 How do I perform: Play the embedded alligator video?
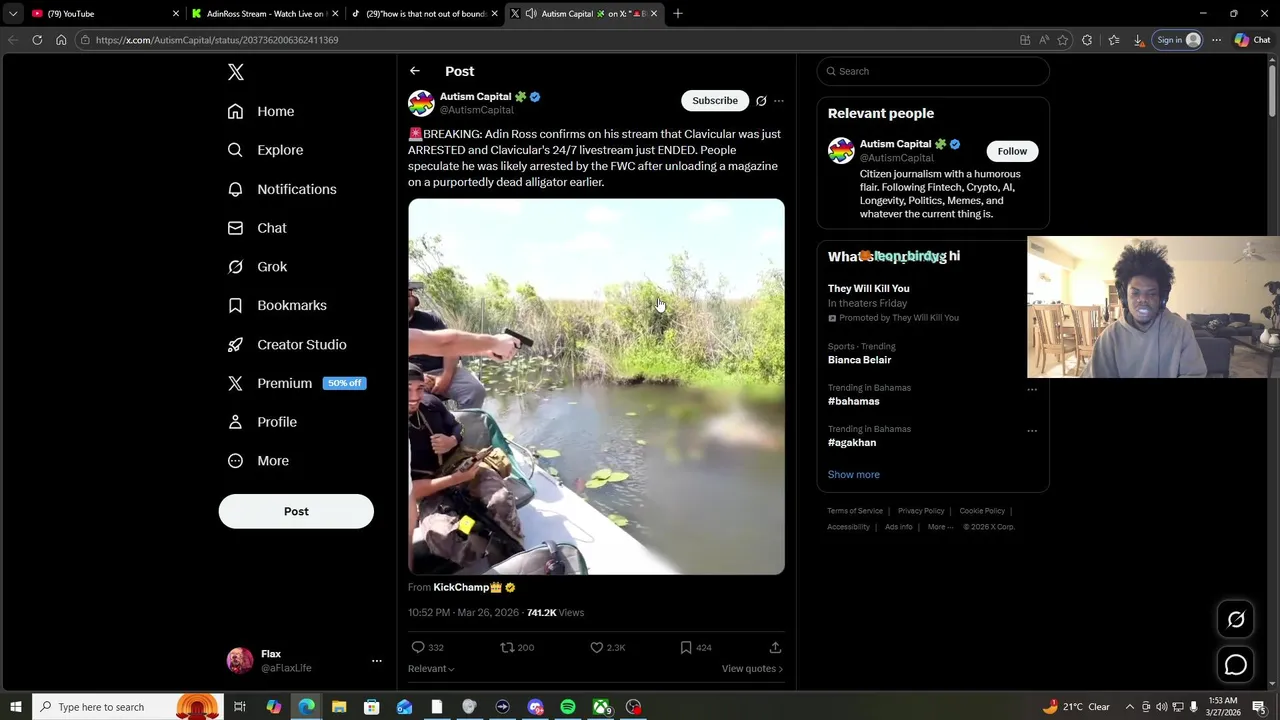click(596, 387)
